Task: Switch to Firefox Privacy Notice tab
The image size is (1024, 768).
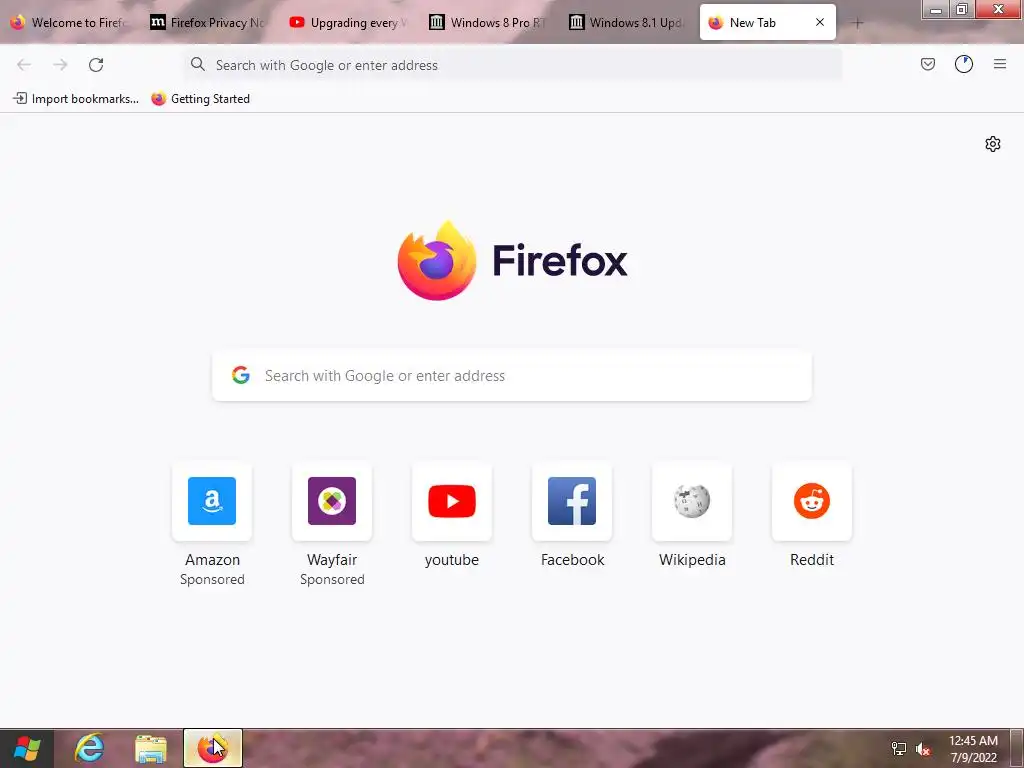Action: (x=208, y=23)
